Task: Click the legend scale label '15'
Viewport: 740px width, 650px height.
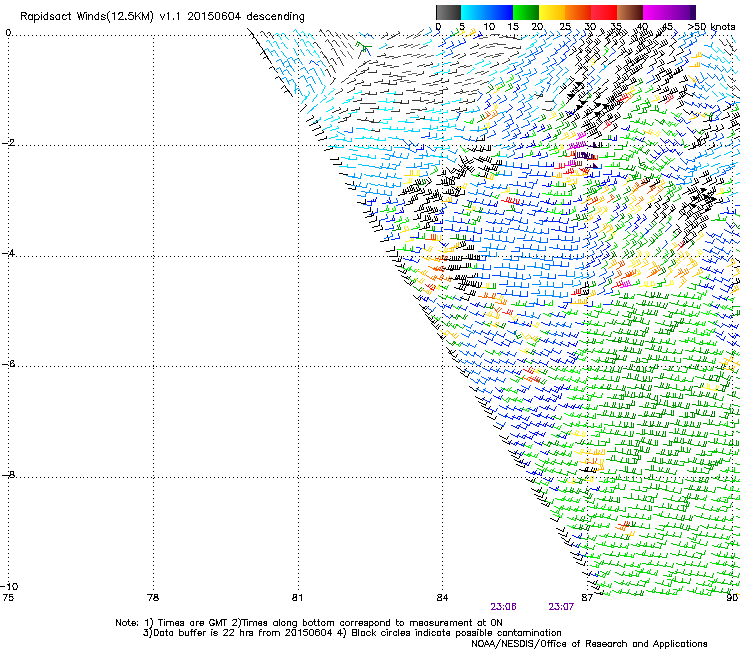Action: [x=513, y=26]
